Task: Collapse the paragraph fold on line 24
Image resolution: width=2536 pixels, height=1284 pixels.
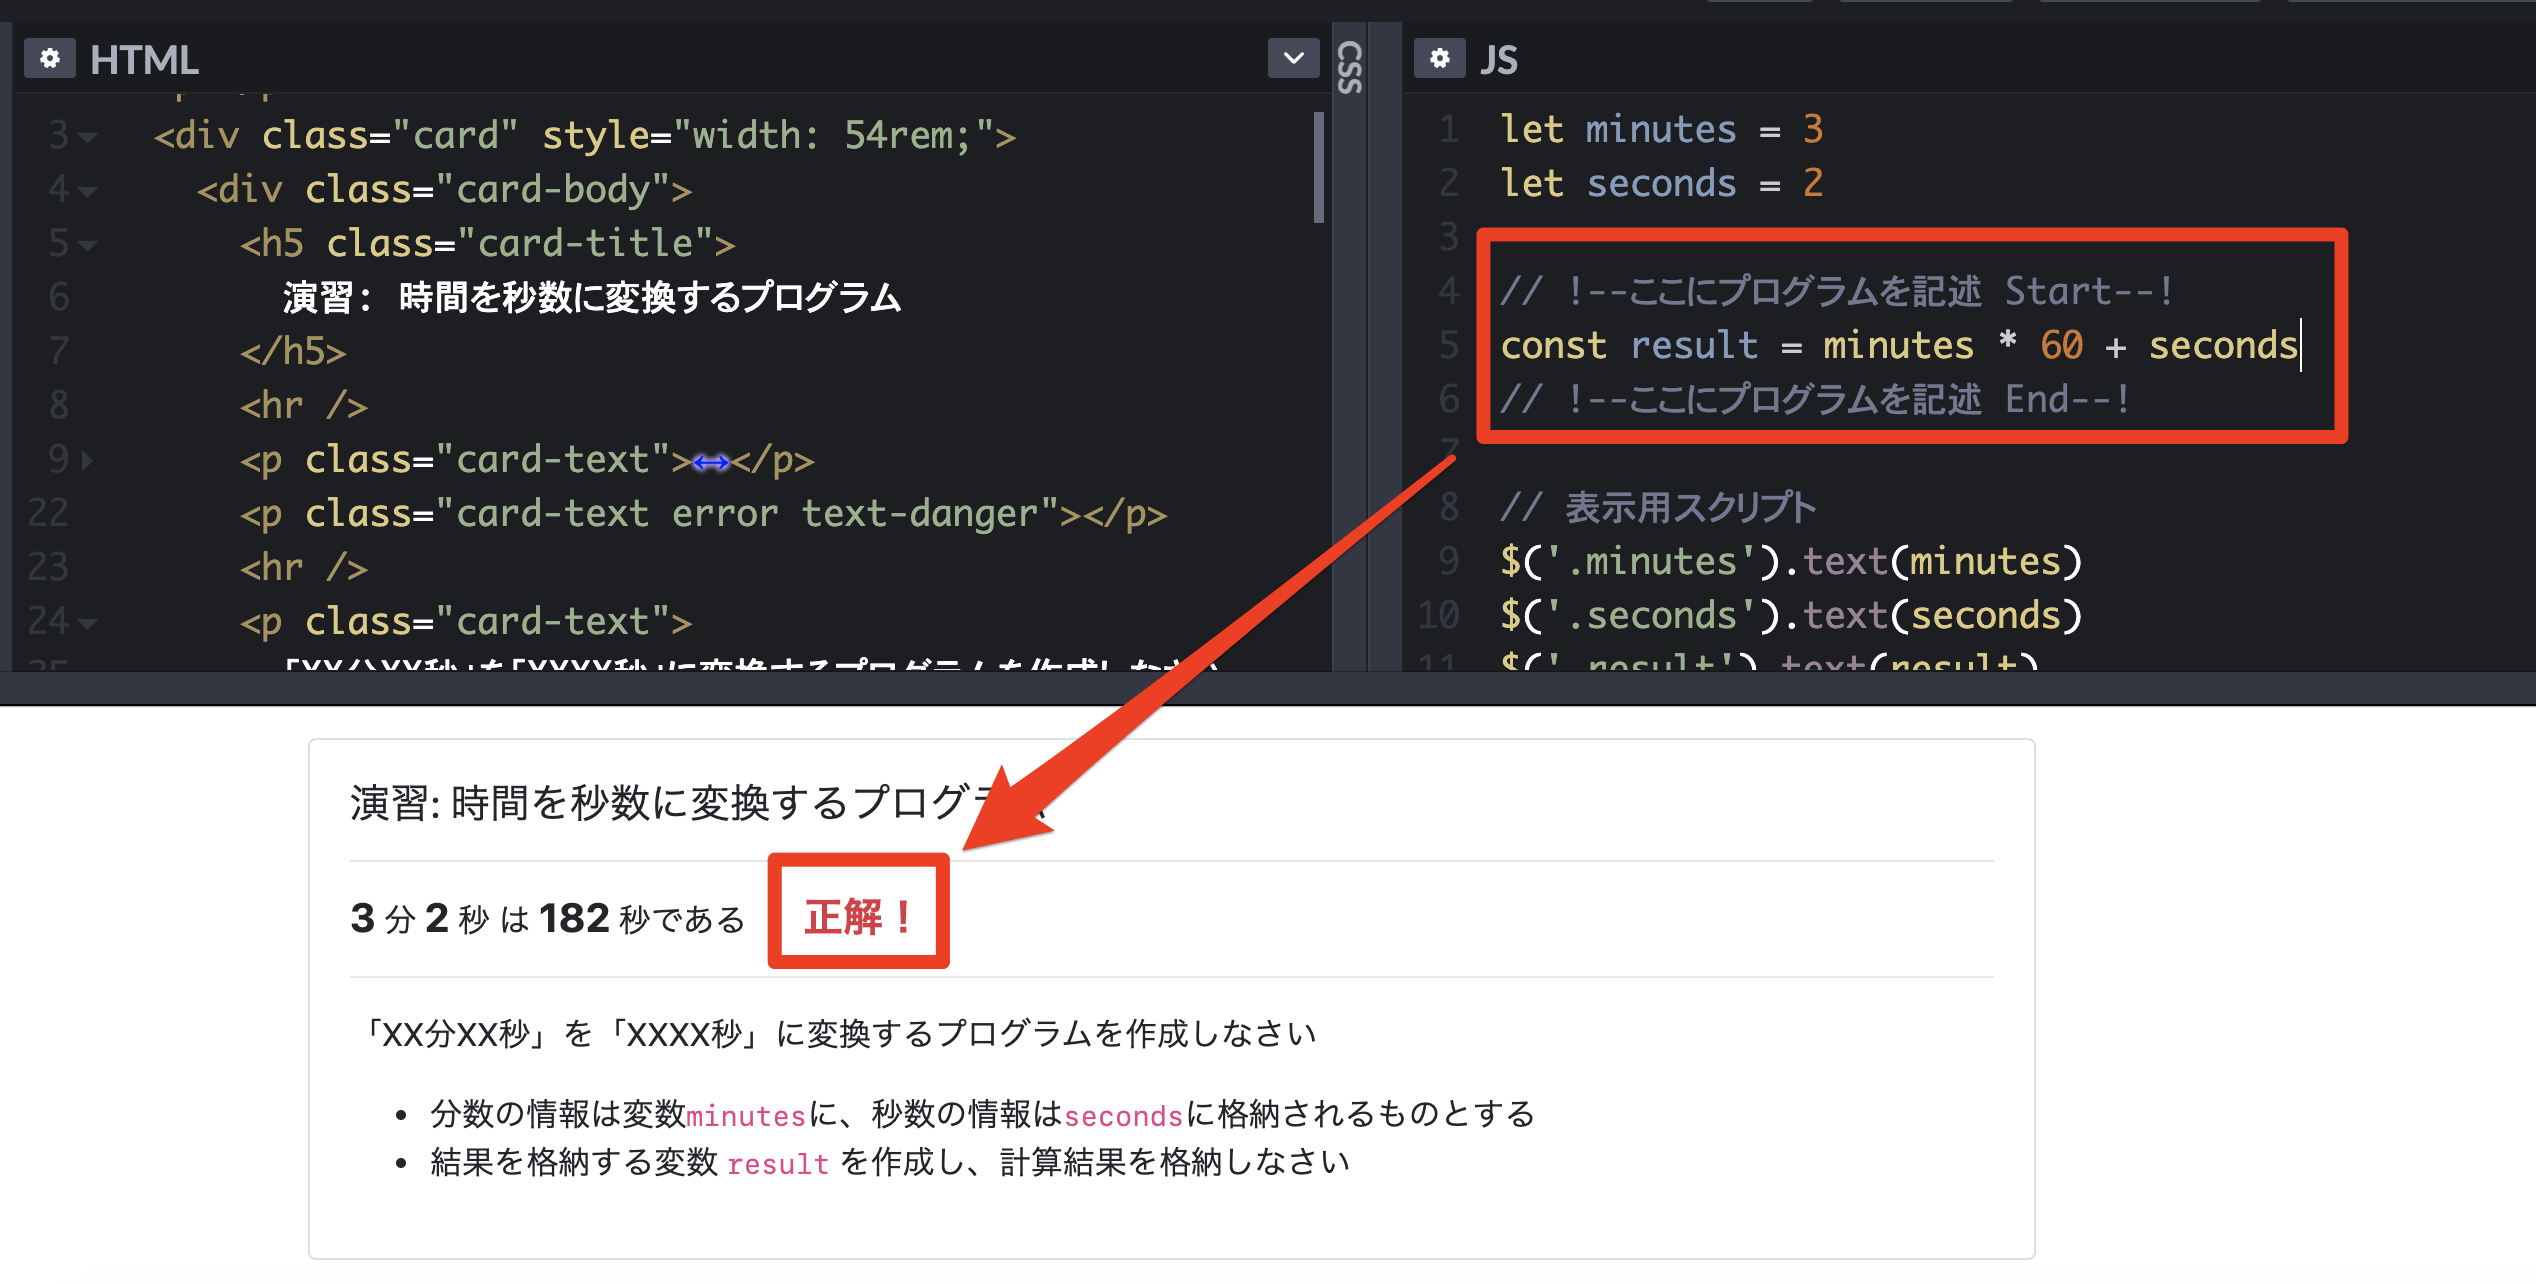Action: [89, 623]
